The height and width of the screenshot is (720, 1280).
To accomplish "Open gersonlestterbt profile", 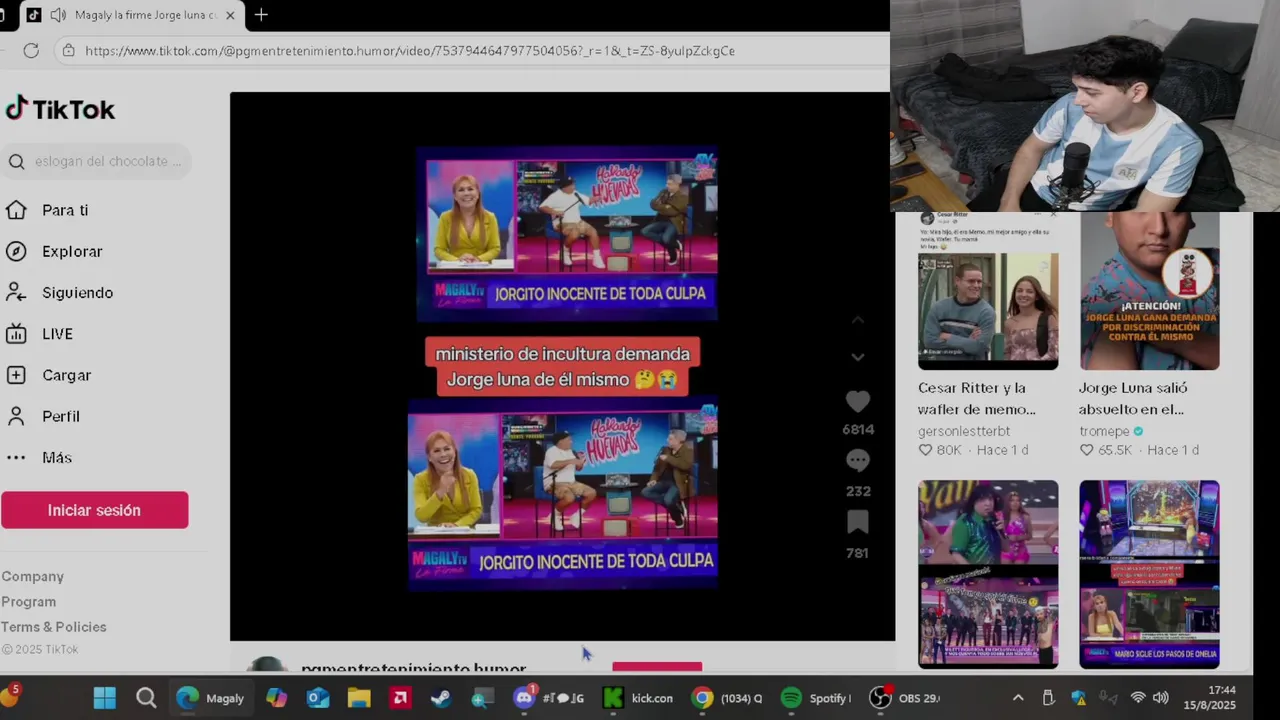I will [964, 431].
